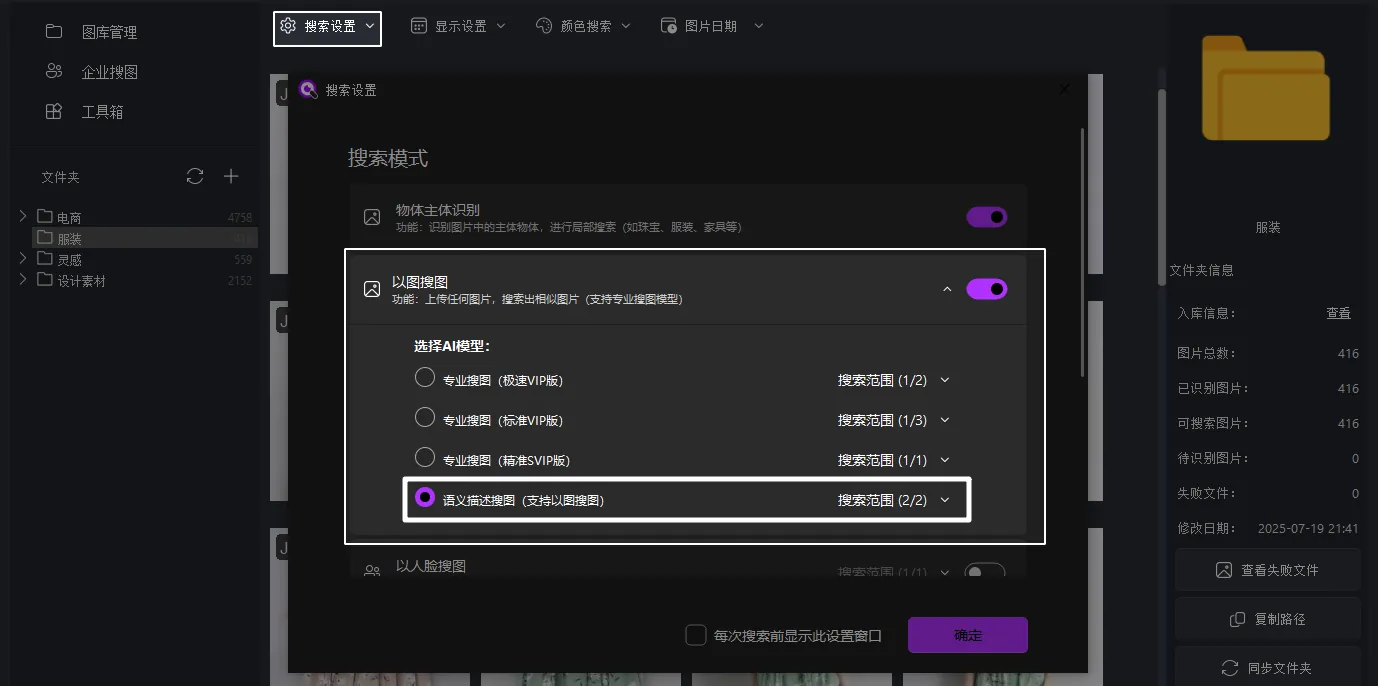Open the 图库管理 section in sidebar
Image resolution: width=1378 pixels, height=686 pixels.
coord(110,31)
